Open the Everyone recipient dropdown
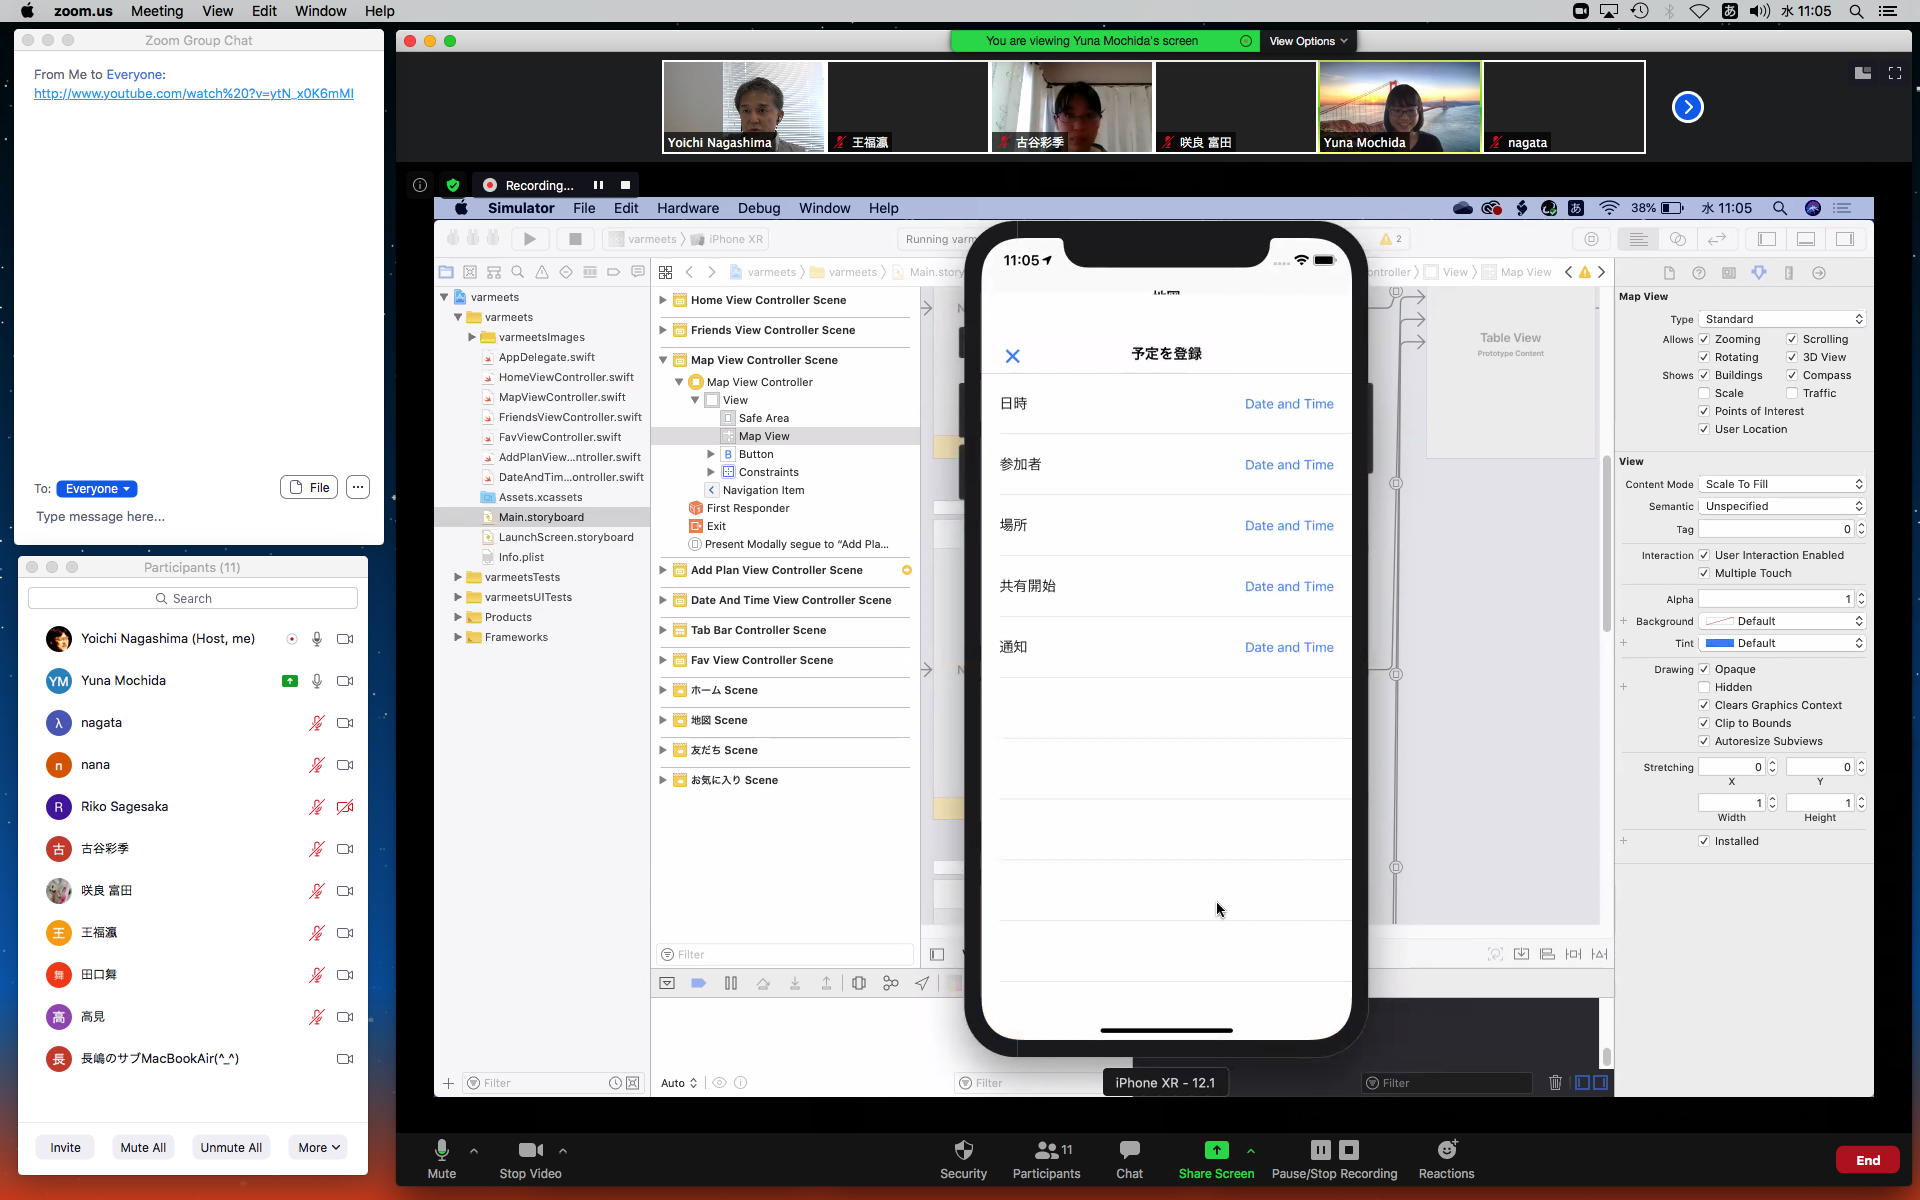The height and width of the screenshot is (1200, 1920). pyautogui.click(x=97, y=489)
